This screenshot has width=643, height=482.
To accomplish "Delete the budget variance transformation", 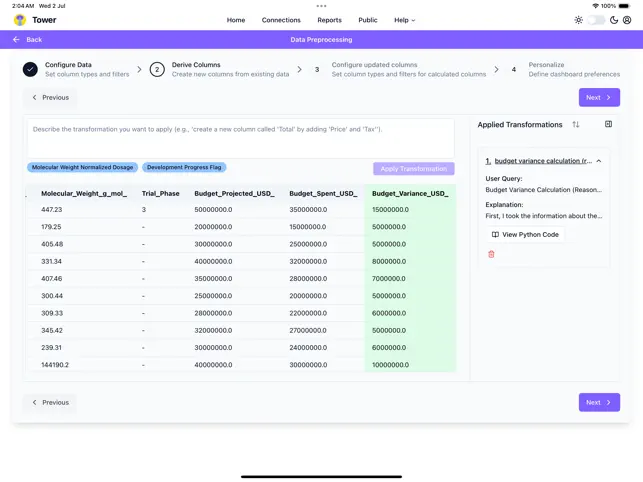I will [x=491, y=254].
